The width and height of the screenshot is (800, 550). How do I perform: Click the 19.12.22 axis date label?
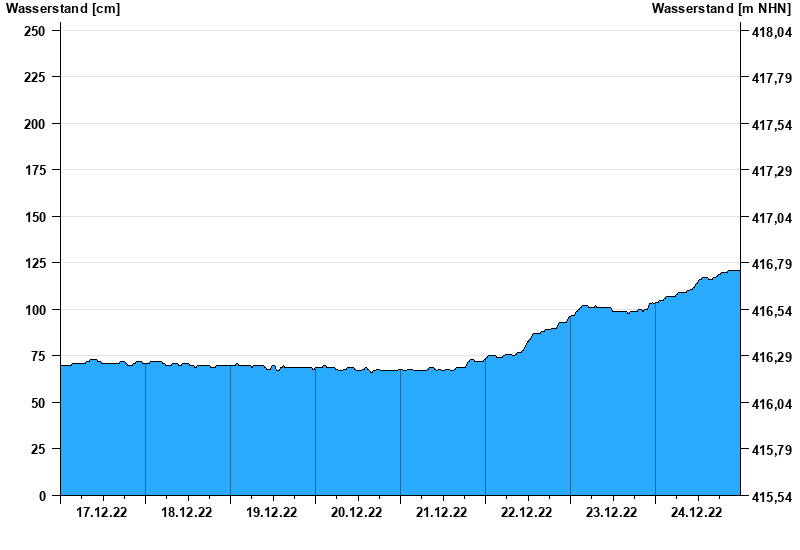tap(272, 513)
